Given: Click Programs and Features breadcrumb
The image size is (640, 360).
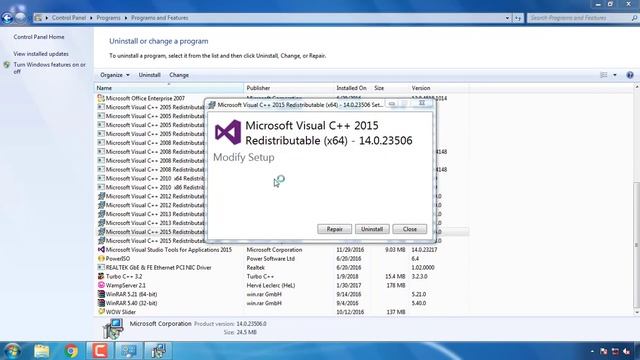Looking at the screenshot, I should click(x=160, y=18).
